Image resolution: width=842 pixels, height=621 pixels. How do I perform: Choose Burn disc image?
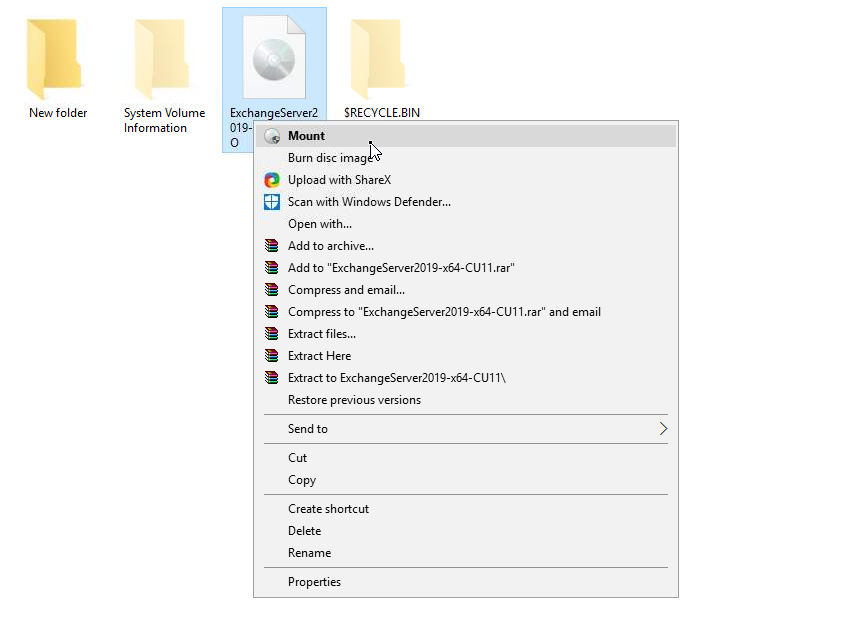tap(466, 158)
